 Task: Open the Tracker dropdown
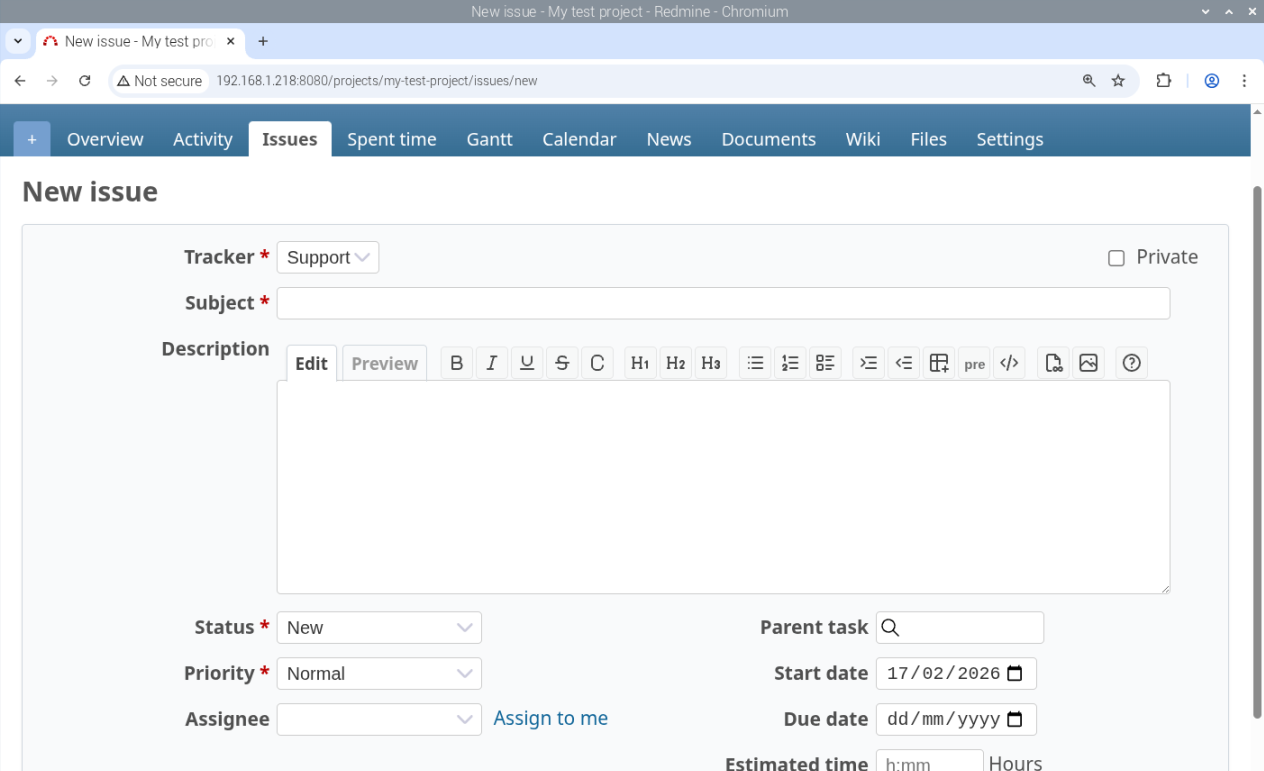327,257
